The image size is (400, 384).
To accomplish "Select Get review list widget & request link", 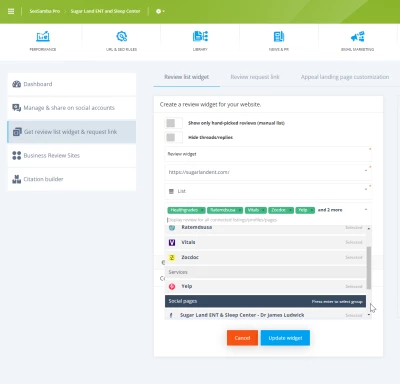I will [72, 132].
